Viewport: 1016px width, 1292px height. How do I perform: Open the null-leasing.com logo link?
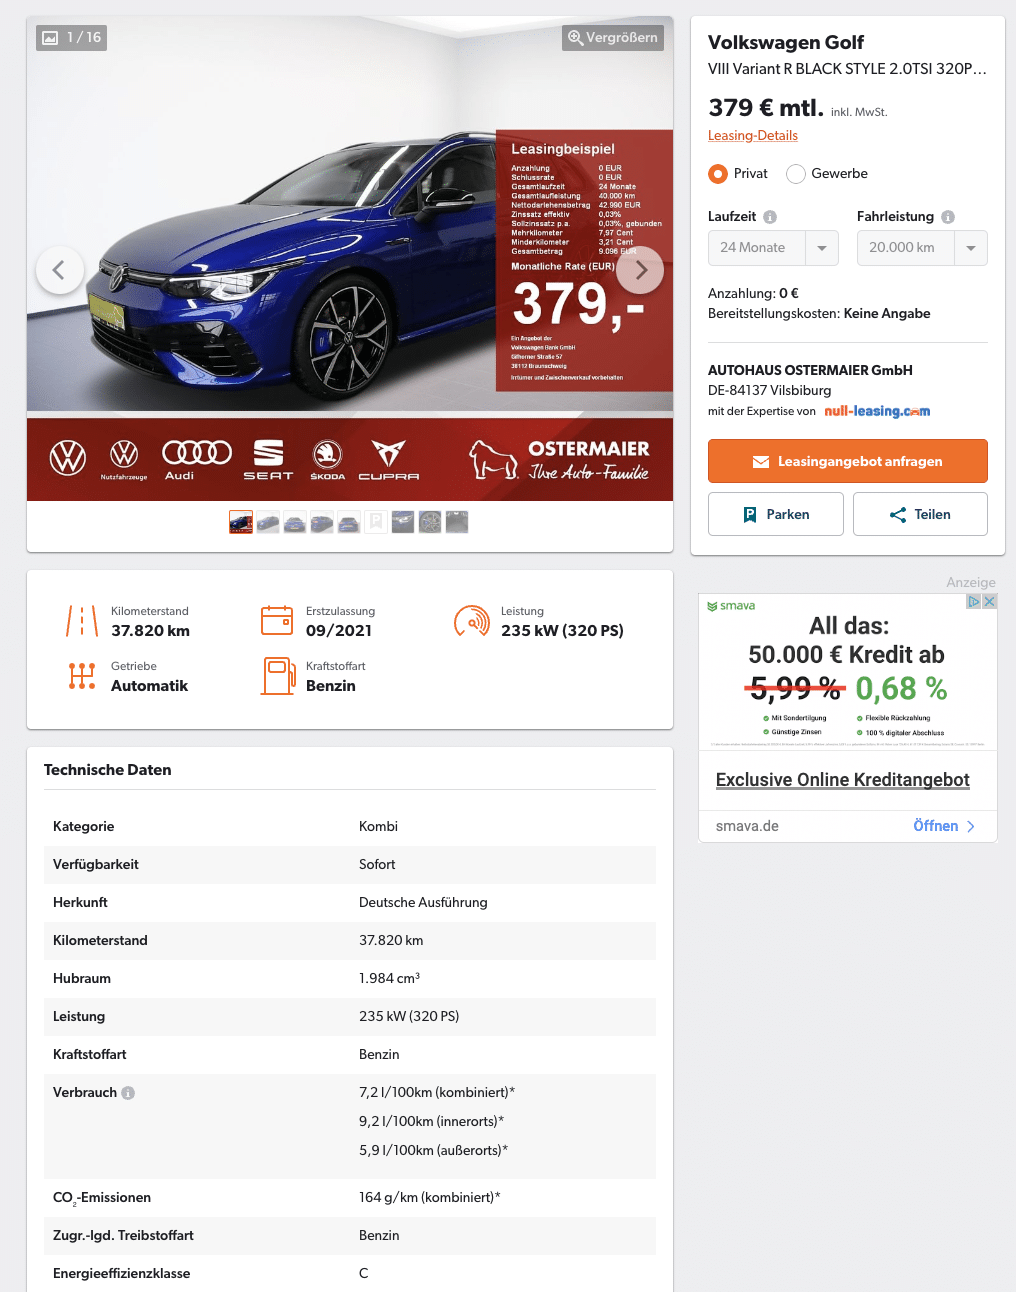877,411
